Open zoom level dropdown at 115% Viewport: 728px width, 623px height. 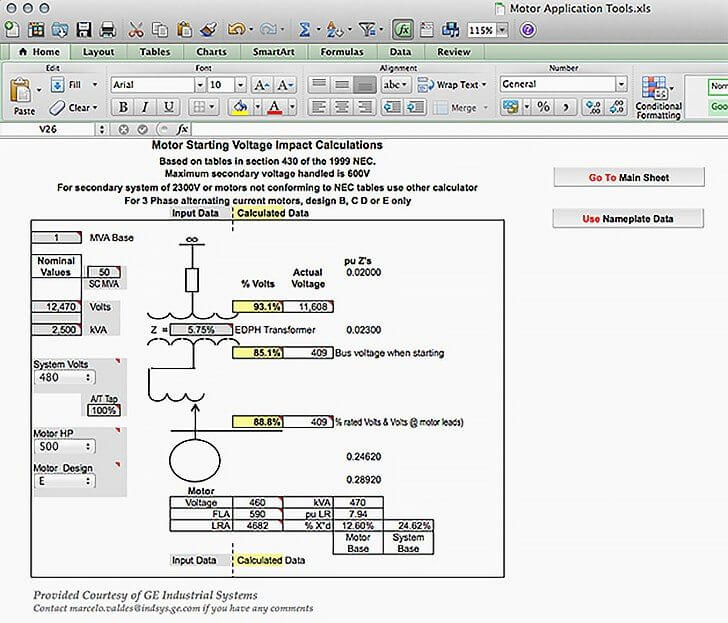(502, 30)
